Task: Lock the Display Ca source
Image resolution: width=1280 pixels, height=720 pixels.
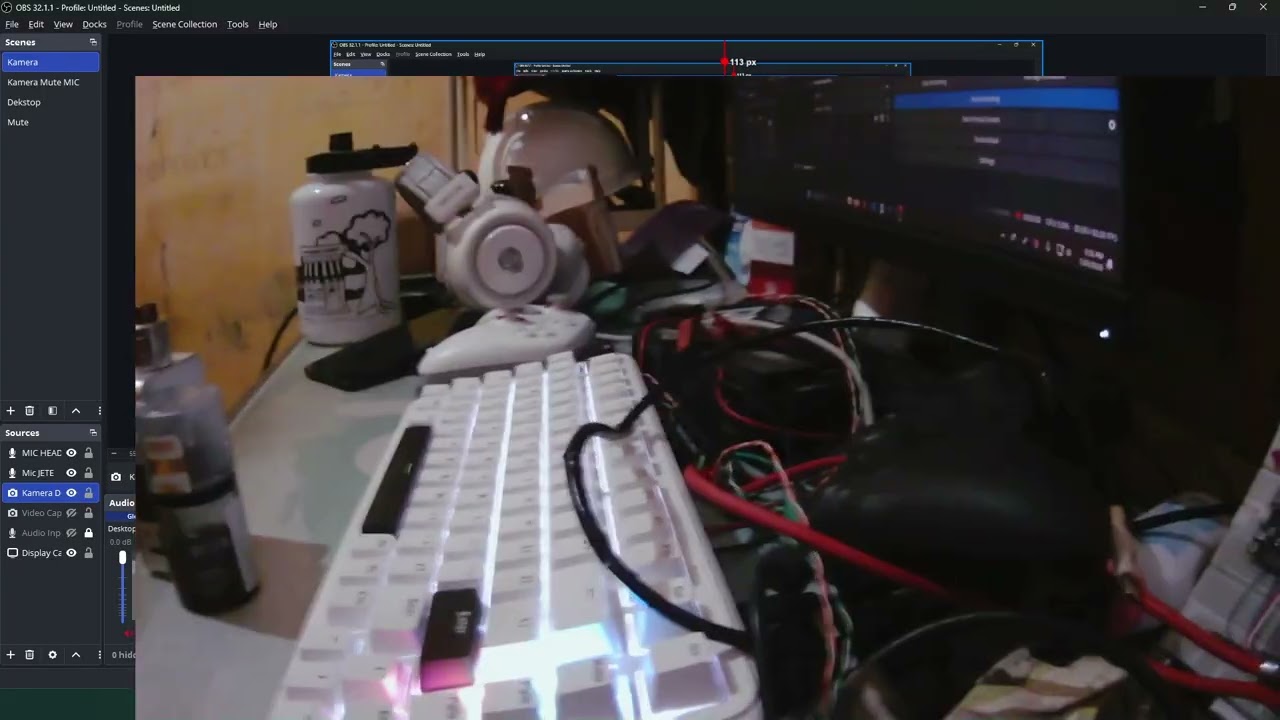Action: (88, 553)
